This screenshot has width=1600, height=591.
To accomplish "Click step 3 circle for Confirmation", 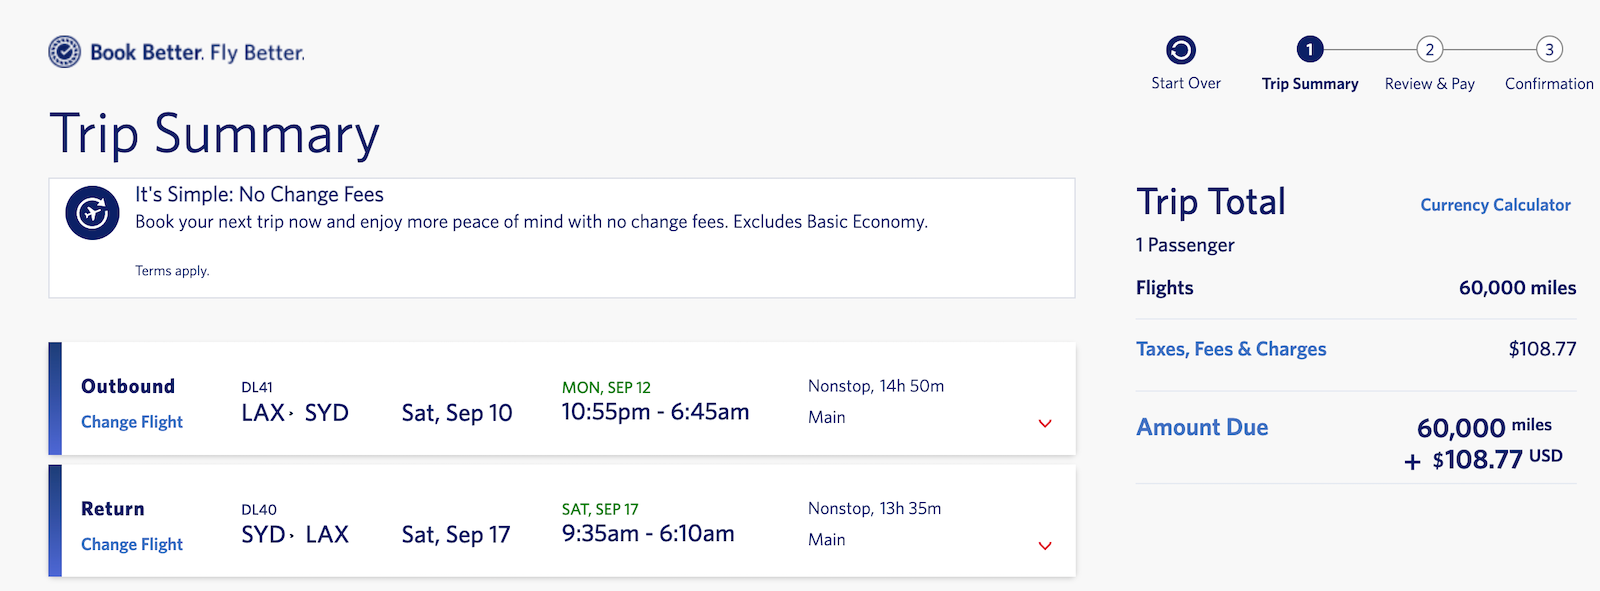I will click(x=1548, y=48).
